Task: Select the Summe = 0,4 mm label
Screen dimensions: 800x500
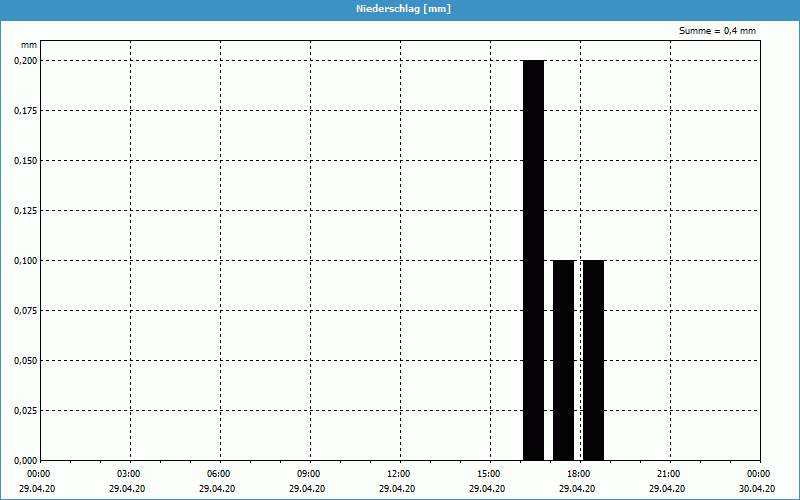Action: tap(717, 31)
